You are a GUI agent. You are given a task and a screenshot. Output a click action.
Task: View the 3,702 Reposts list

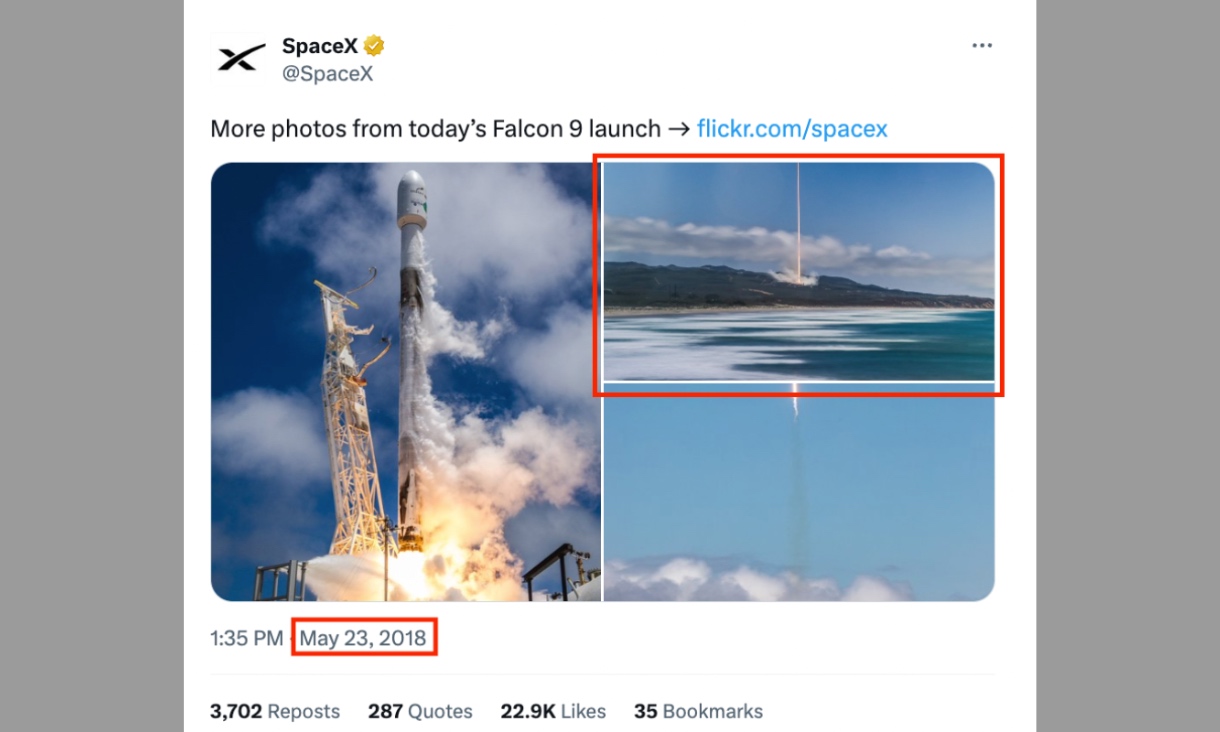coord(275,712)
